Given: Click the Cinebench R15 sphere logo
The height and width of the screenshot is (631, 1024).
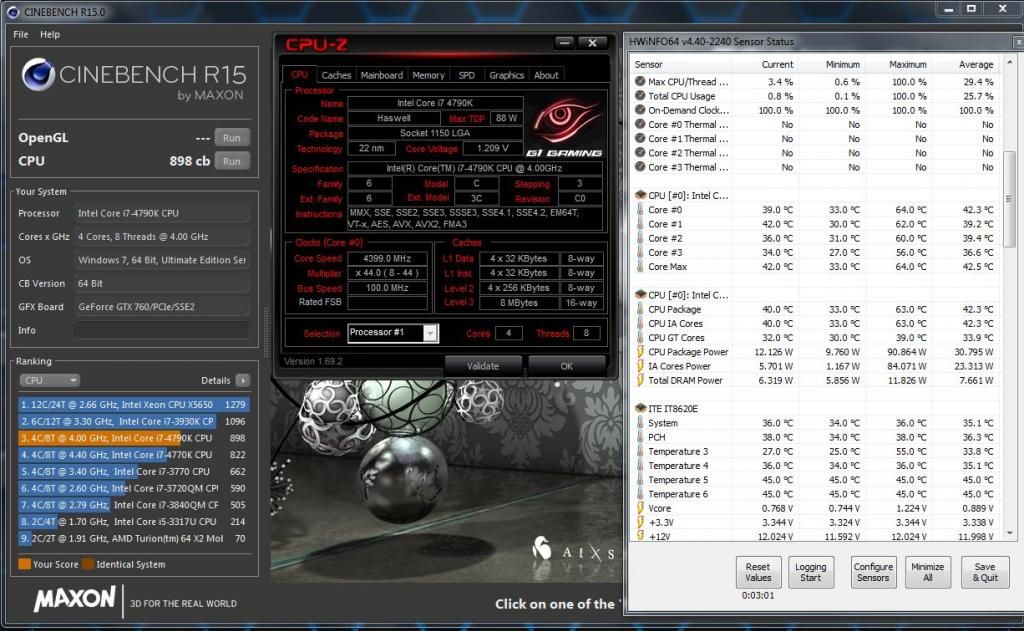Looking at the screenshot, I should 38,75.
